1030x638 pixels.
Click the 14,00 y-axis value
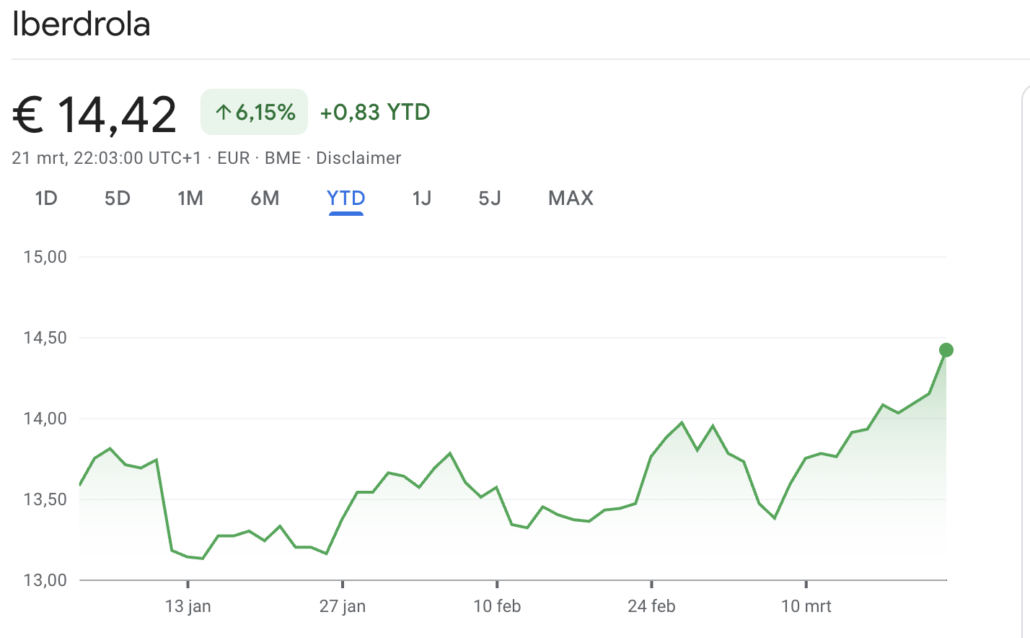[x=45, y=419]
